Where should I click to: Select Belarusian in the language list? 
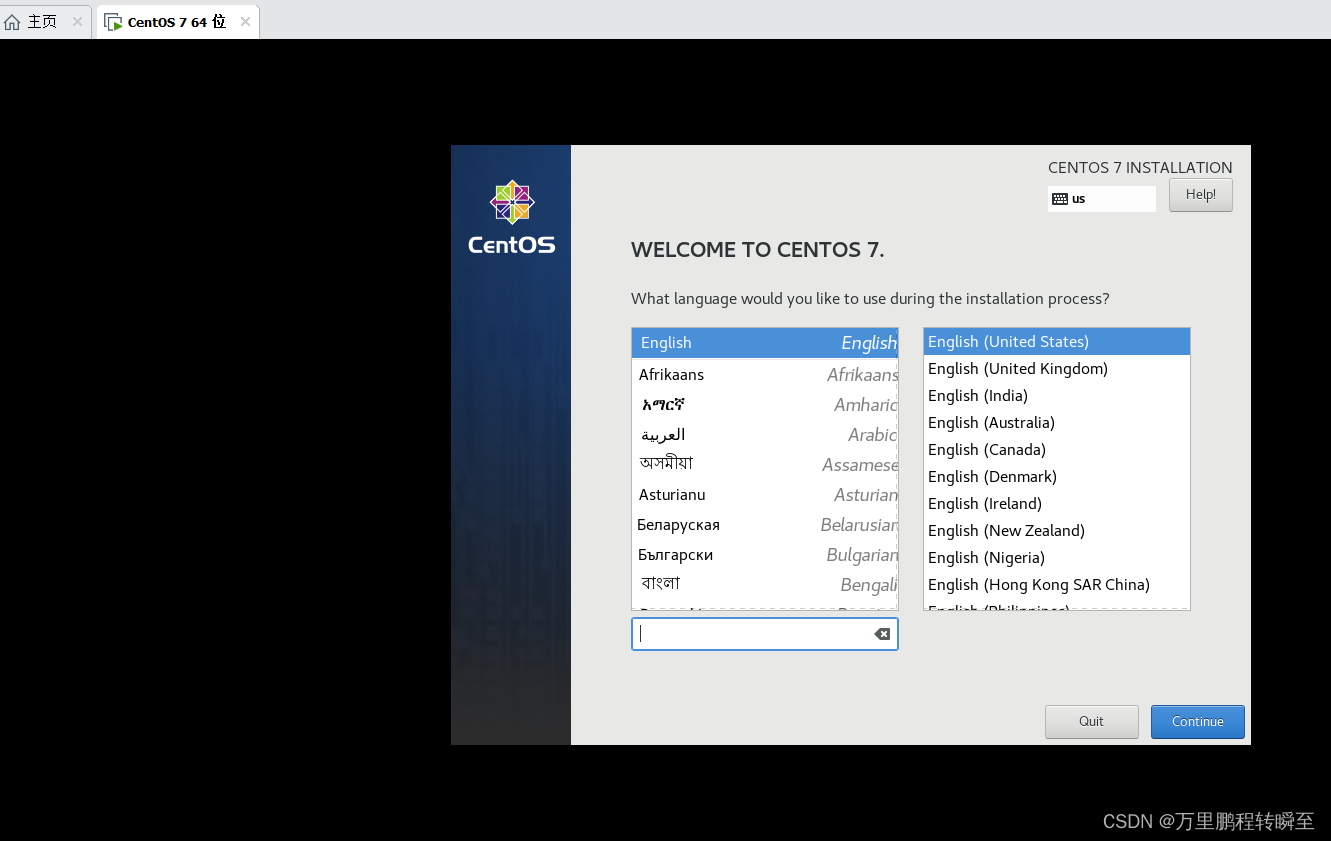coord(765,525)
